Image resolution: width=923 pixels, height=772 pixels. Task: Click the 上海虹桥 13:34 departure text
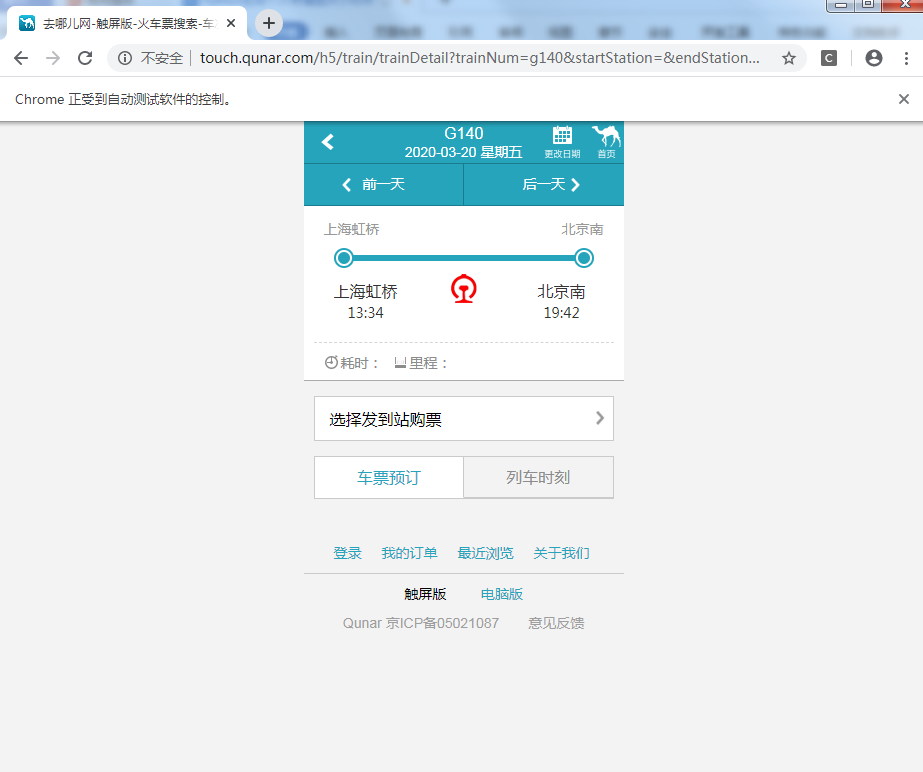pos(366,301)
